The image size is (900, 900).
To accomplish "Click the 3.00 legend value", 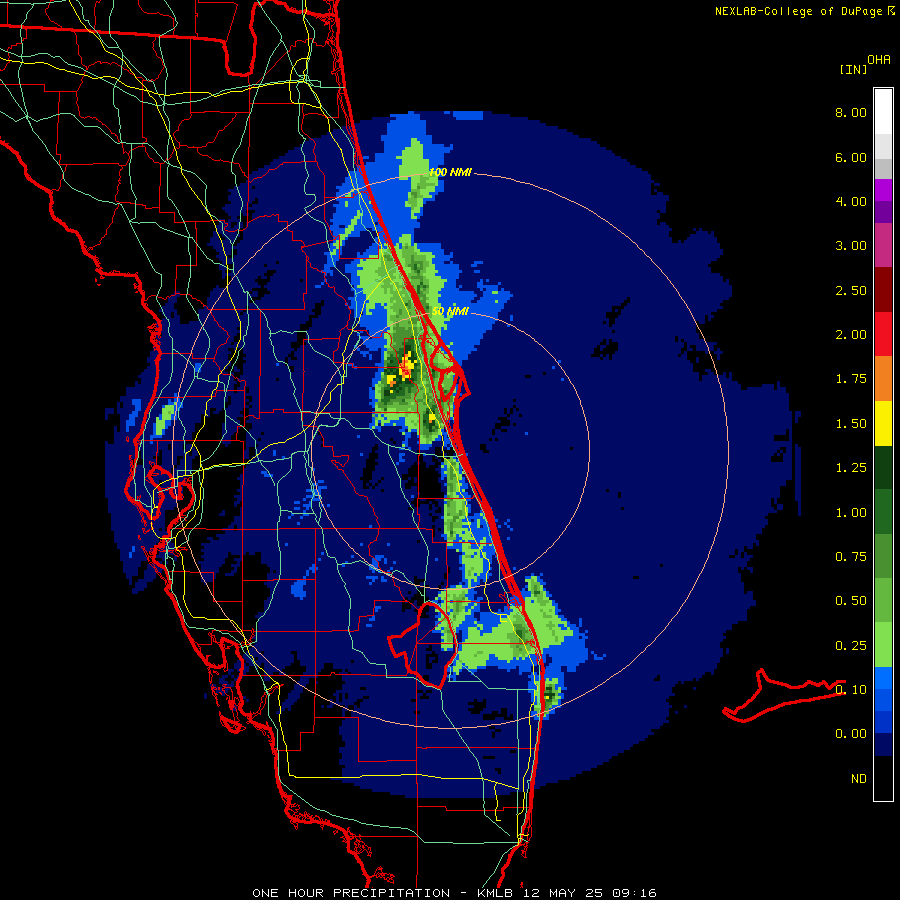I will click(851, 246).
